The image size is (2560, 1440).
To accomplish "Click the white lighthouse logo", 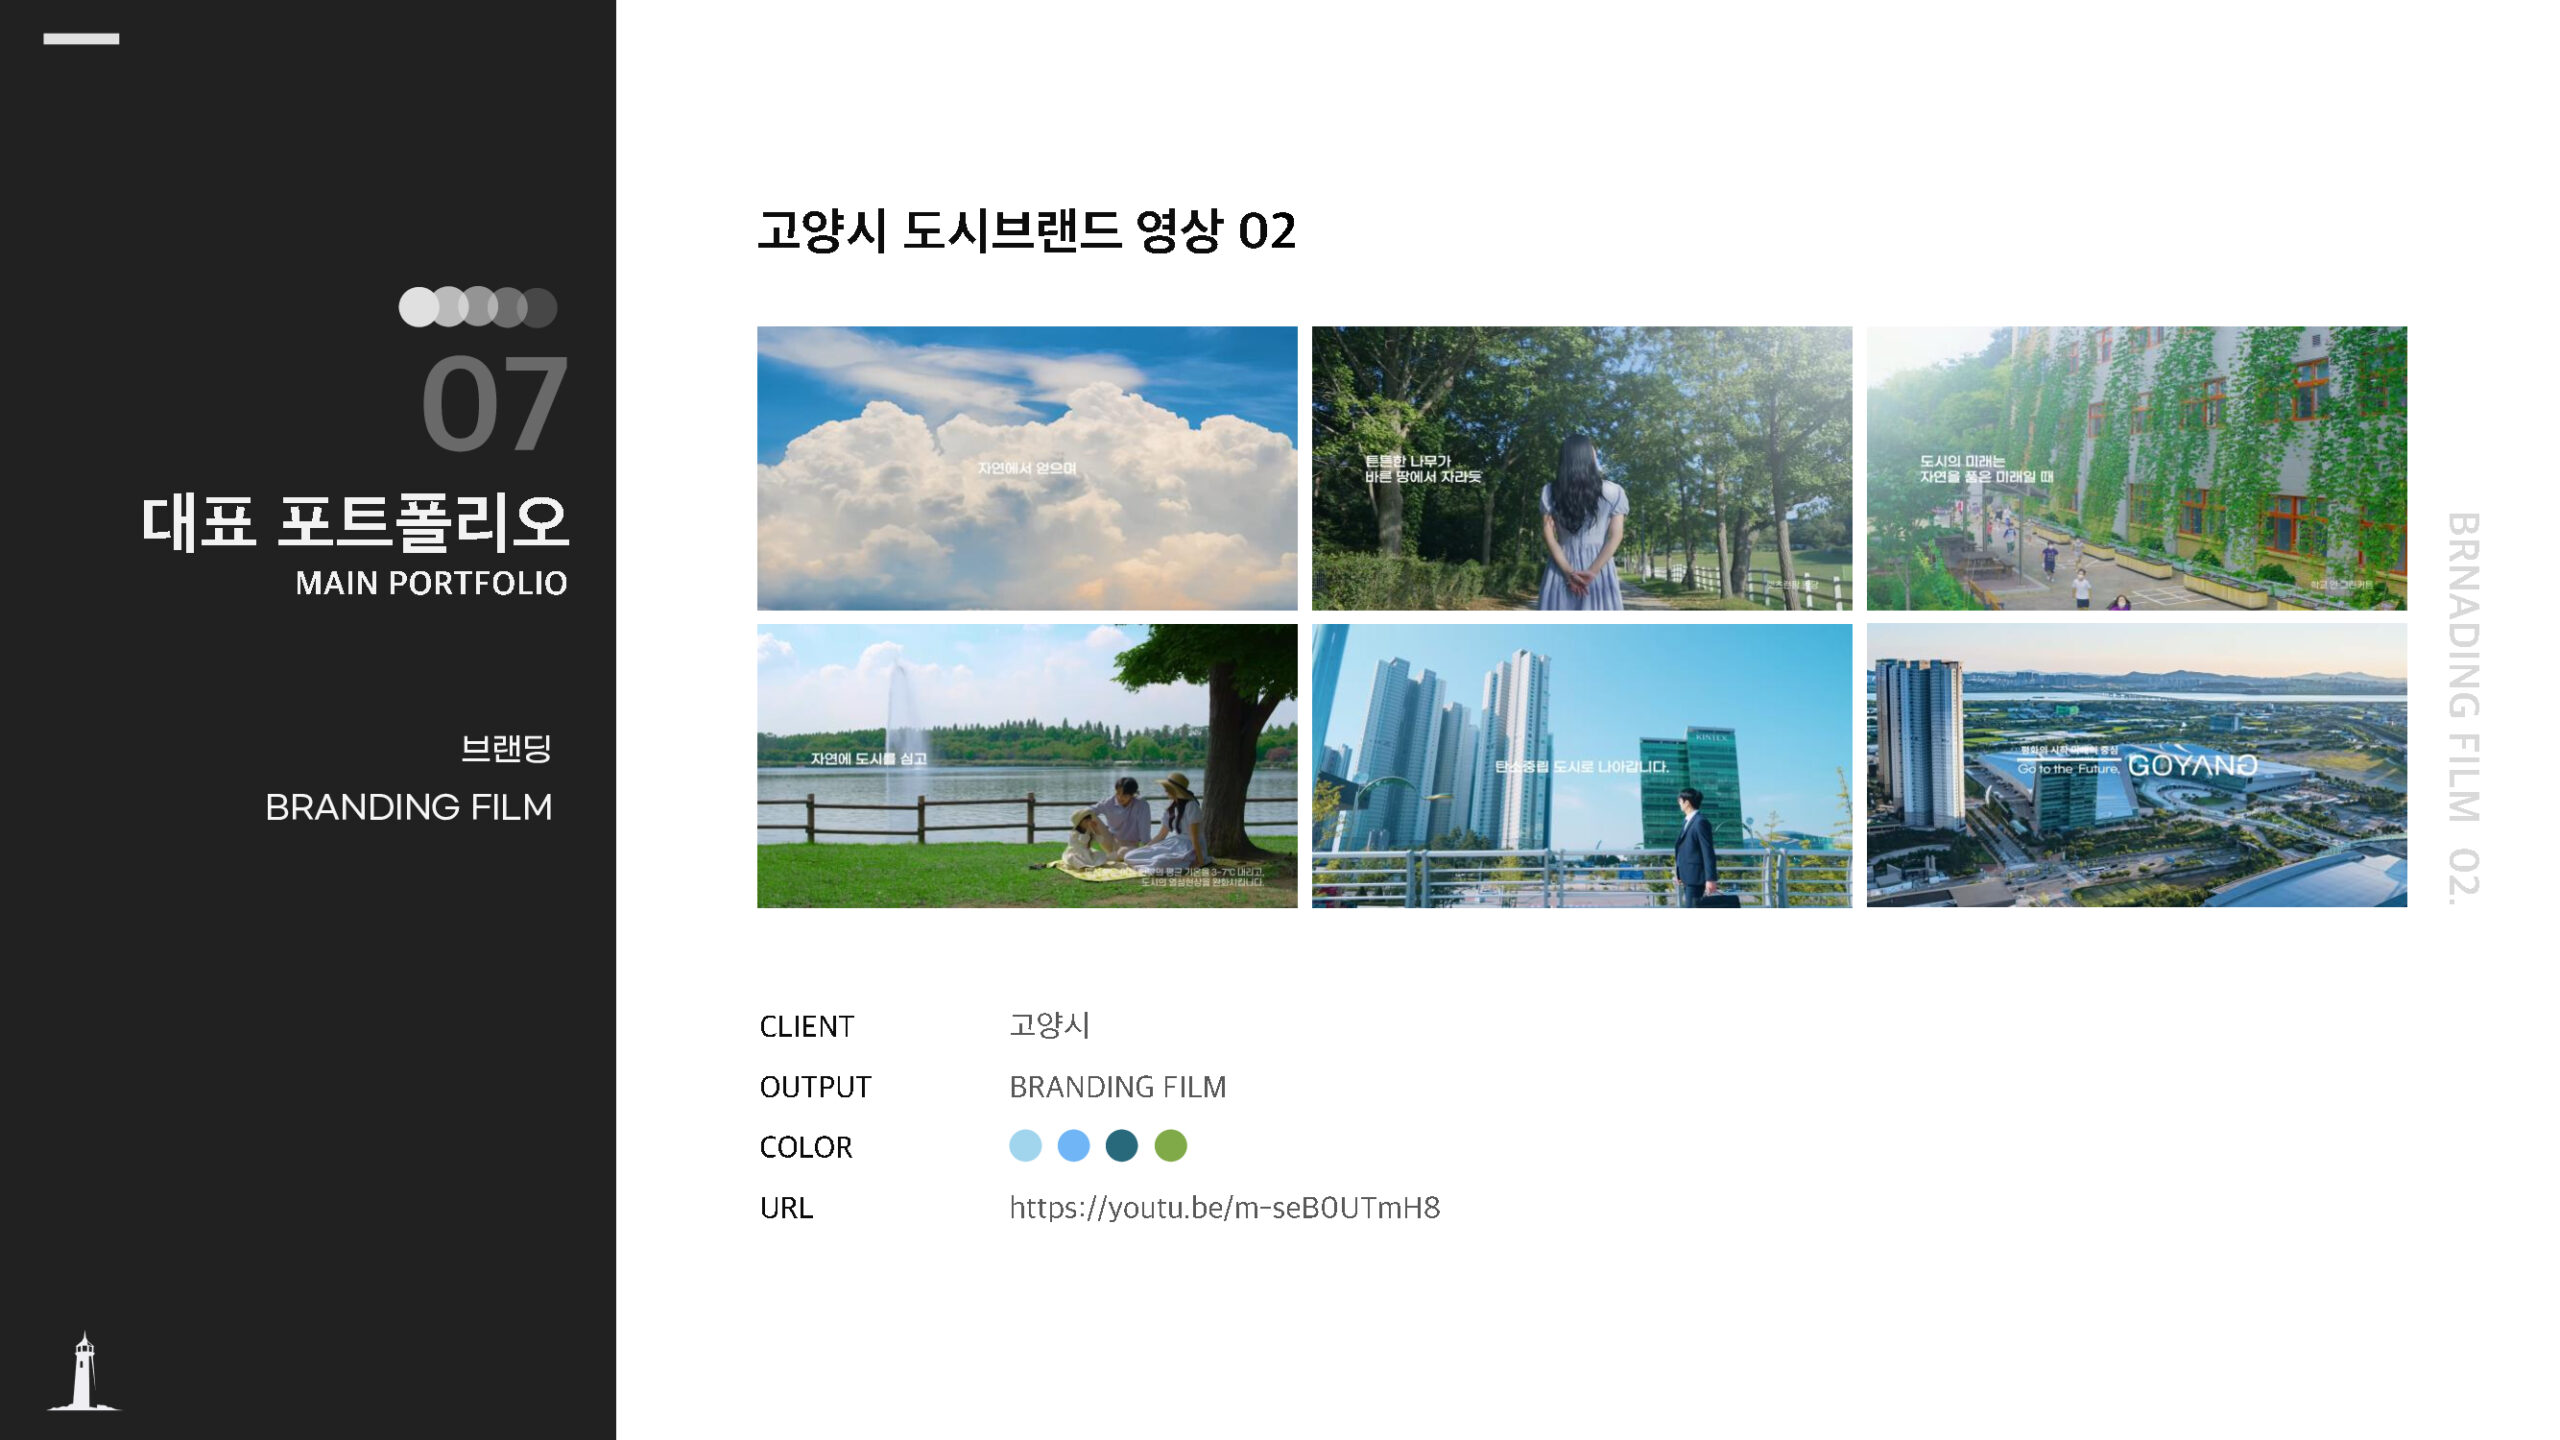I will (84, 1373).
